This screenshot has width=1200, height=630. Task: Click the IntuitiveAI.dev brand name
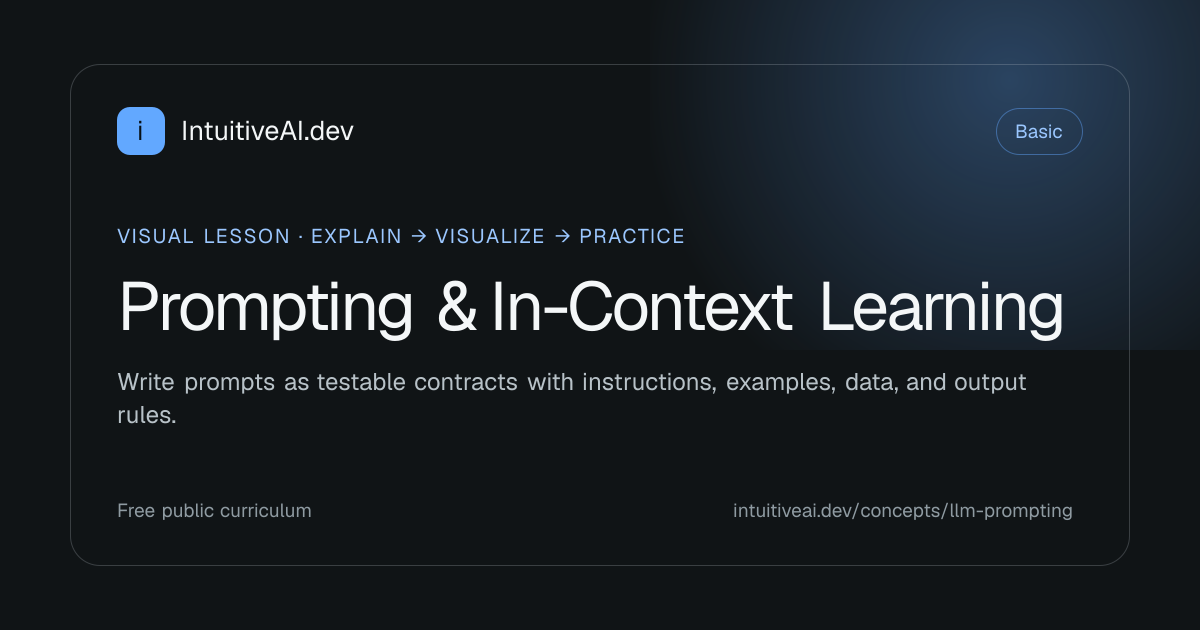point(267,131)
